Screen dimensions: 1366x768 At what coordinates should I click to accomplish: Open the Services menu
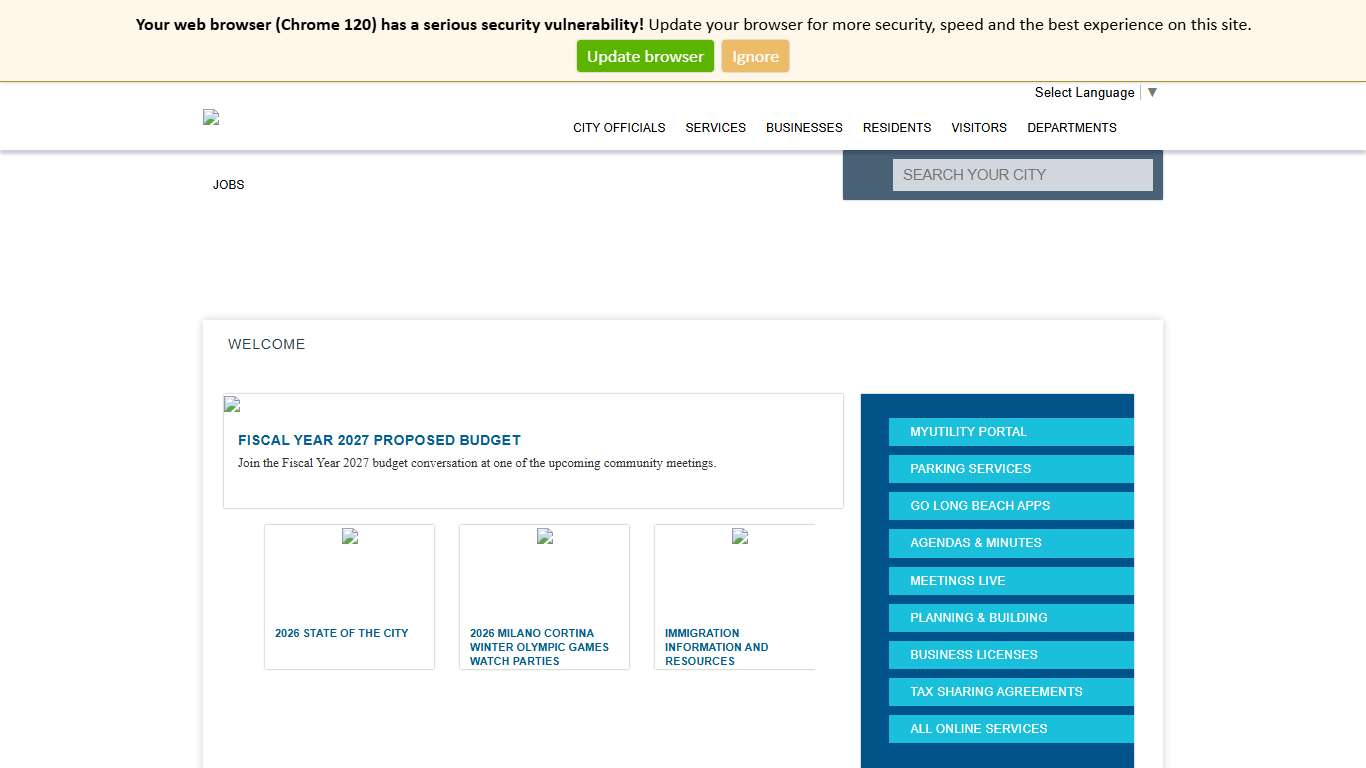715,128
